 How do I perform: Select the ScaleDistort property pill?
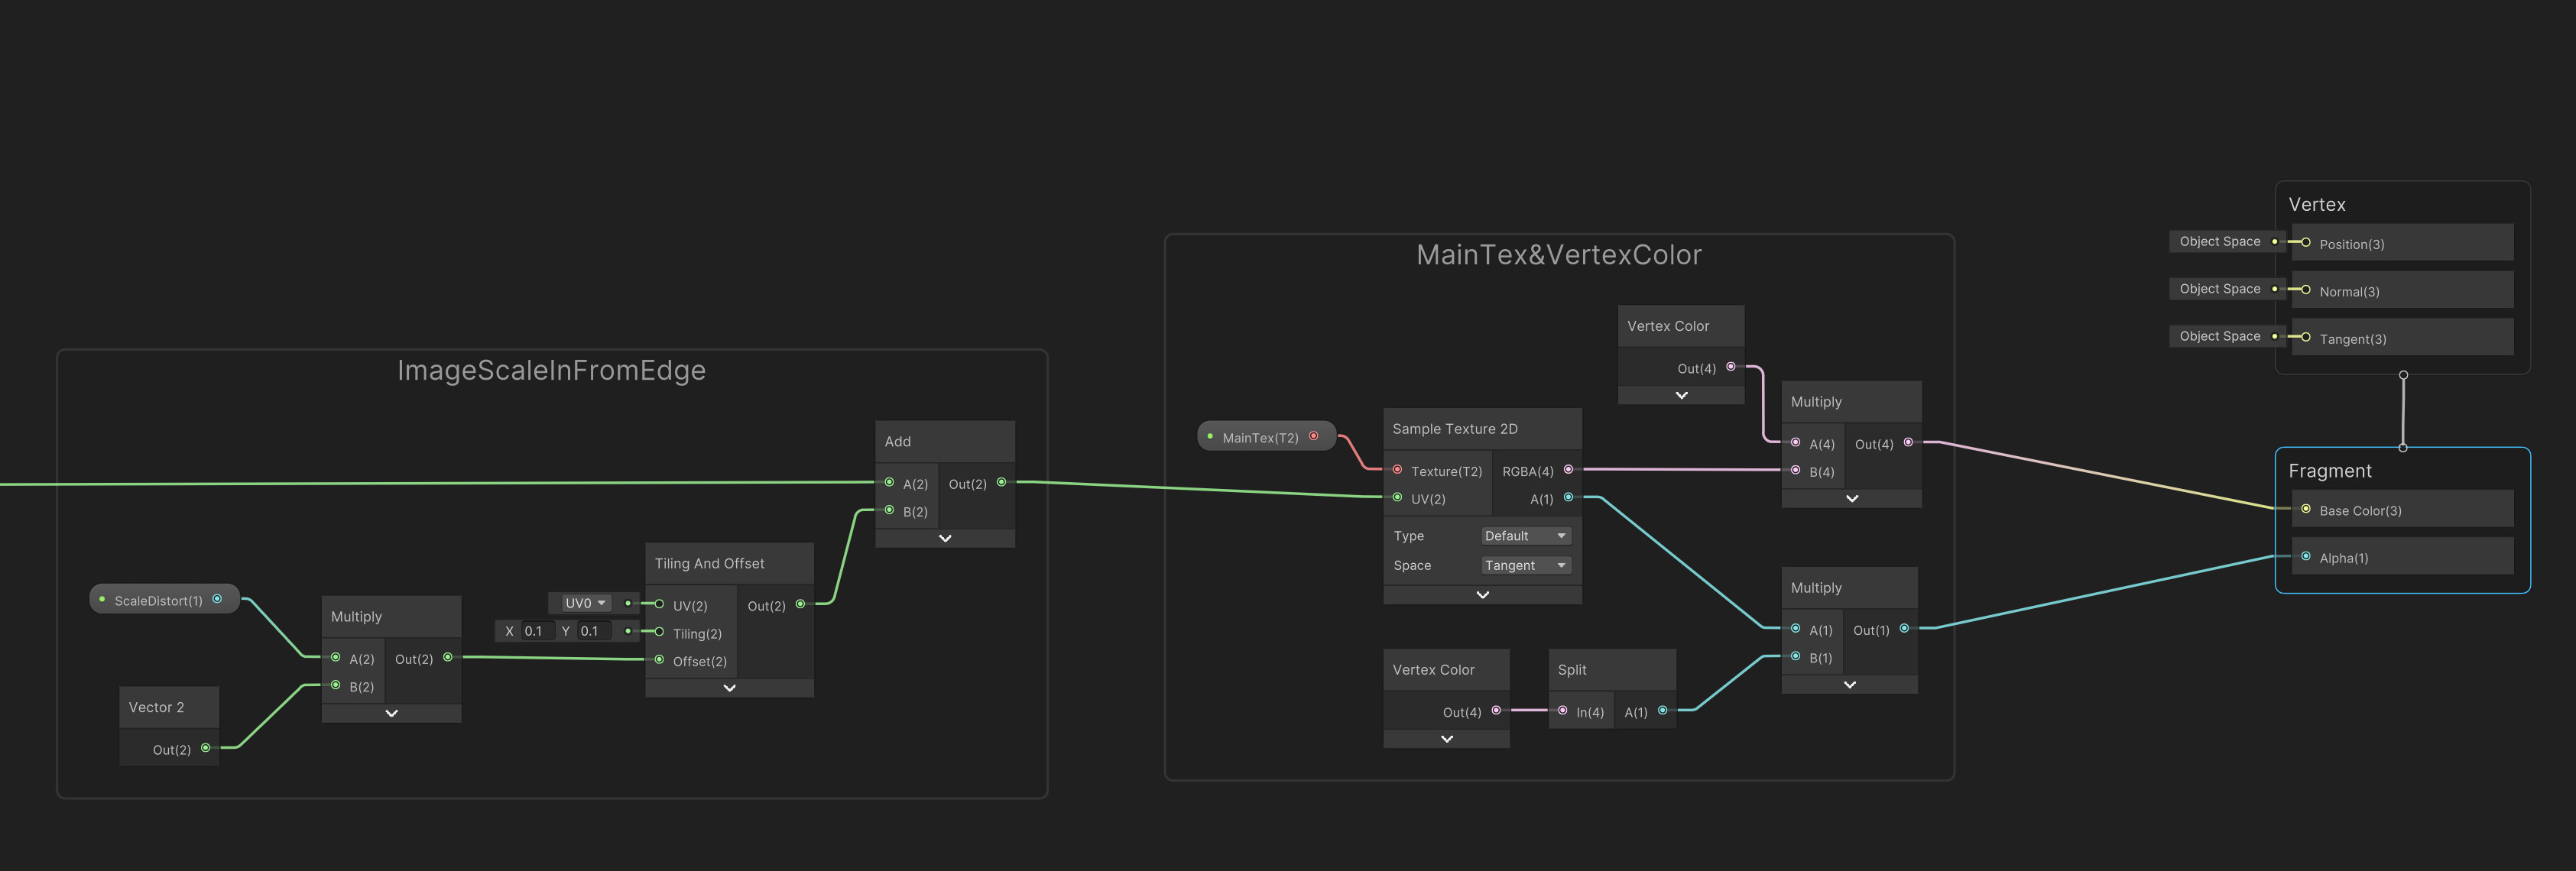(160, 599)
